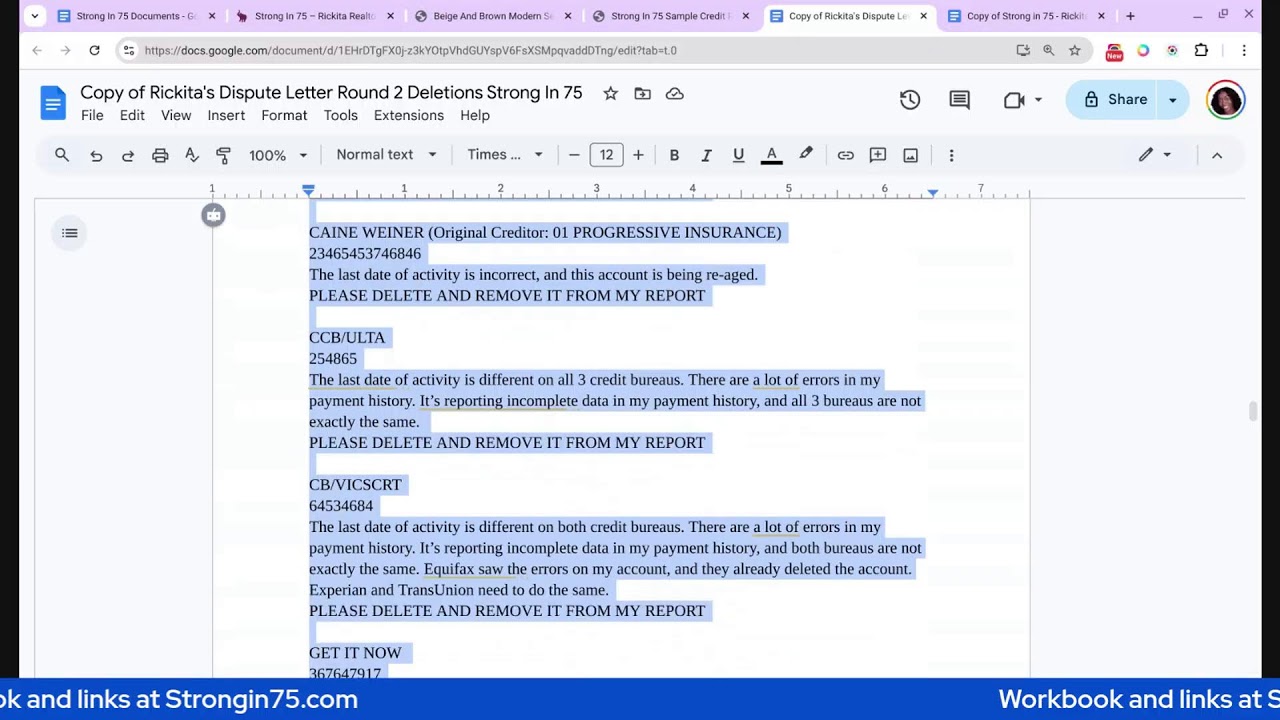
Task: Star this dispute letter document
Action: (610, 93)
